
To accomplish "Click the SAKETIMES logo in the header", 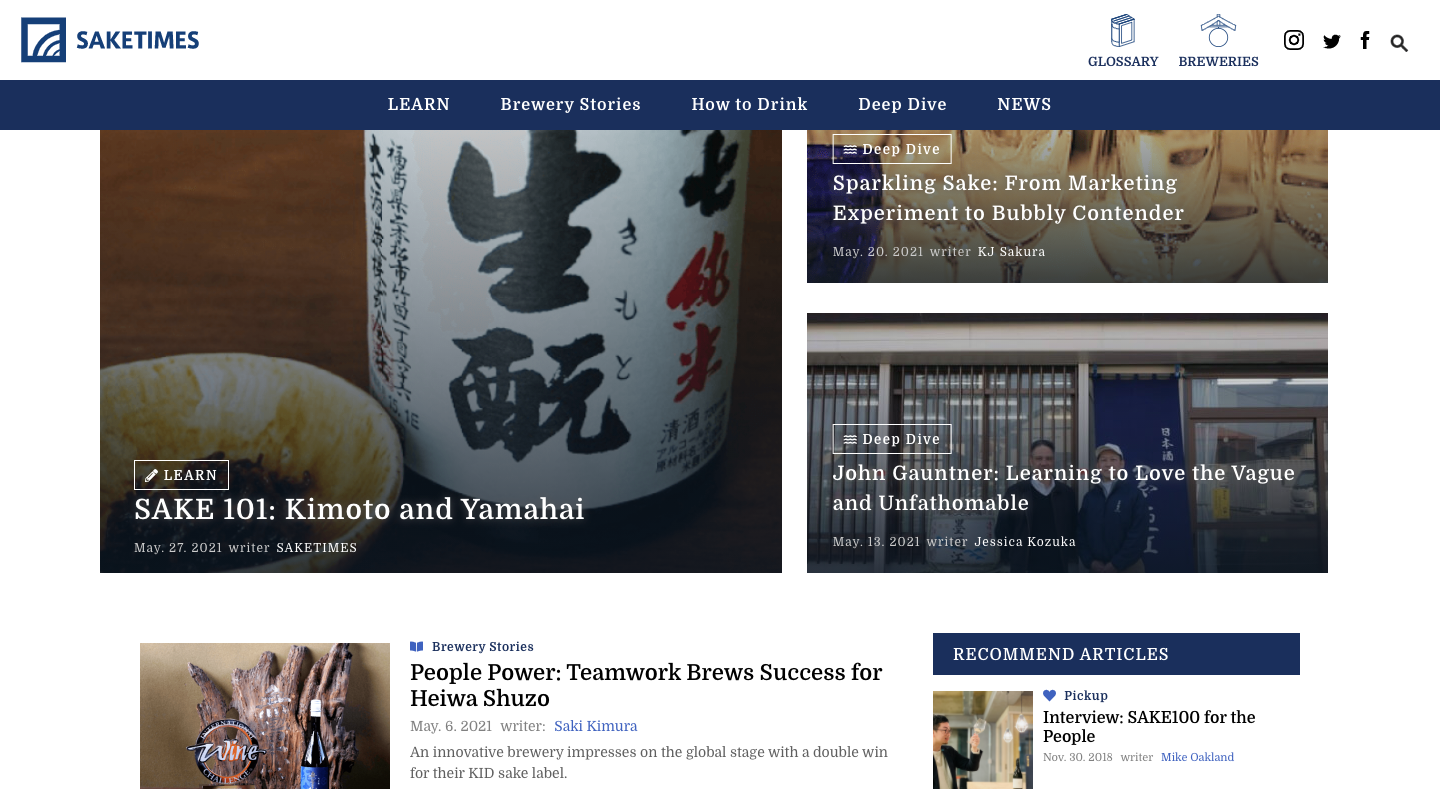I will 110,39.
